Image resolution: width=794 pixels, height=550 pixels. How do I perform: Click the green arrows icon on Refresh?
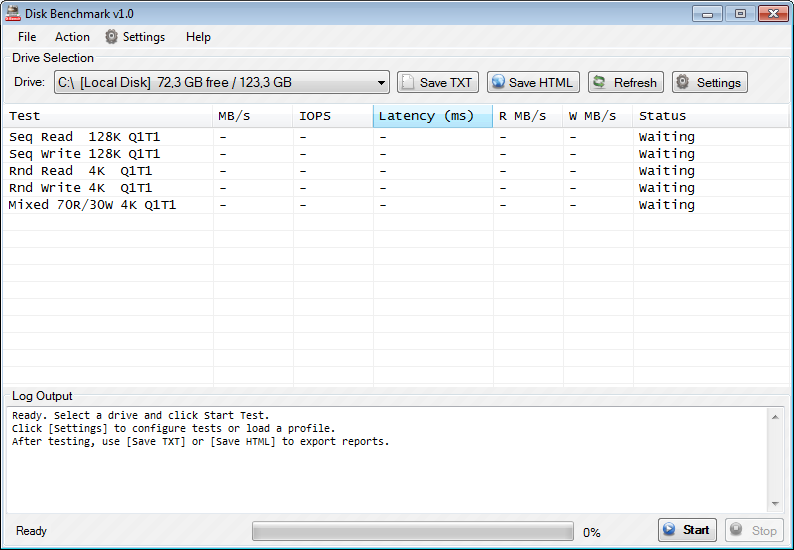pos(600,82)
